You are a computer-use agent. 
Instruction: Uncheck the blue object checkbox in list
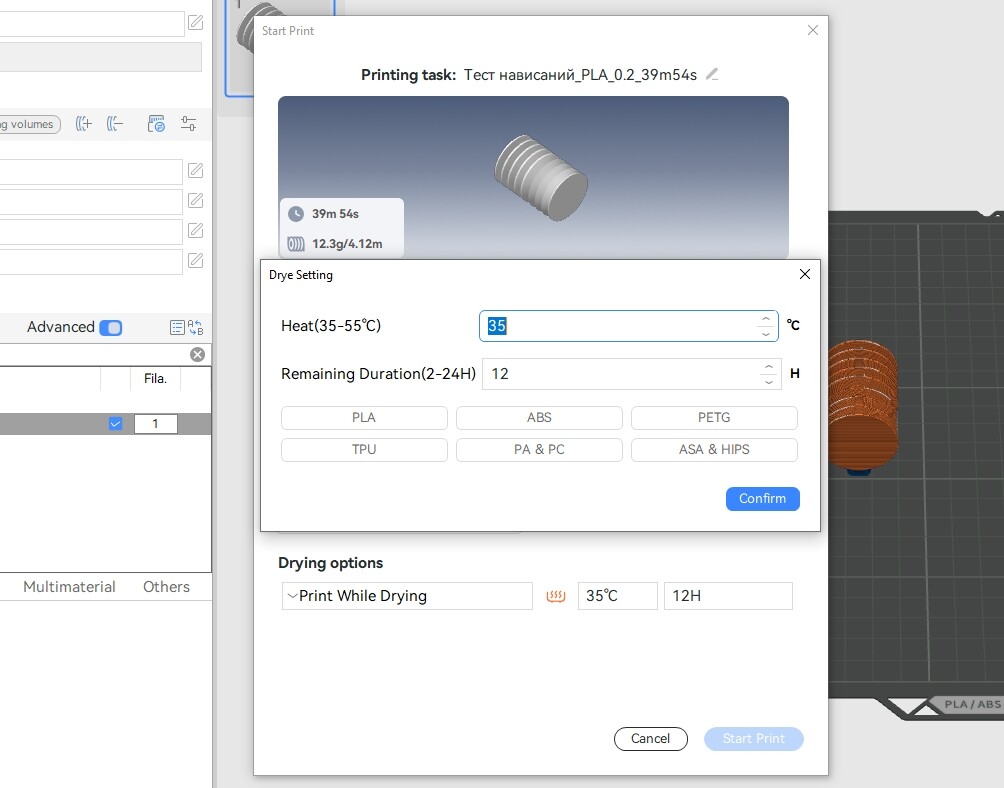115,424
